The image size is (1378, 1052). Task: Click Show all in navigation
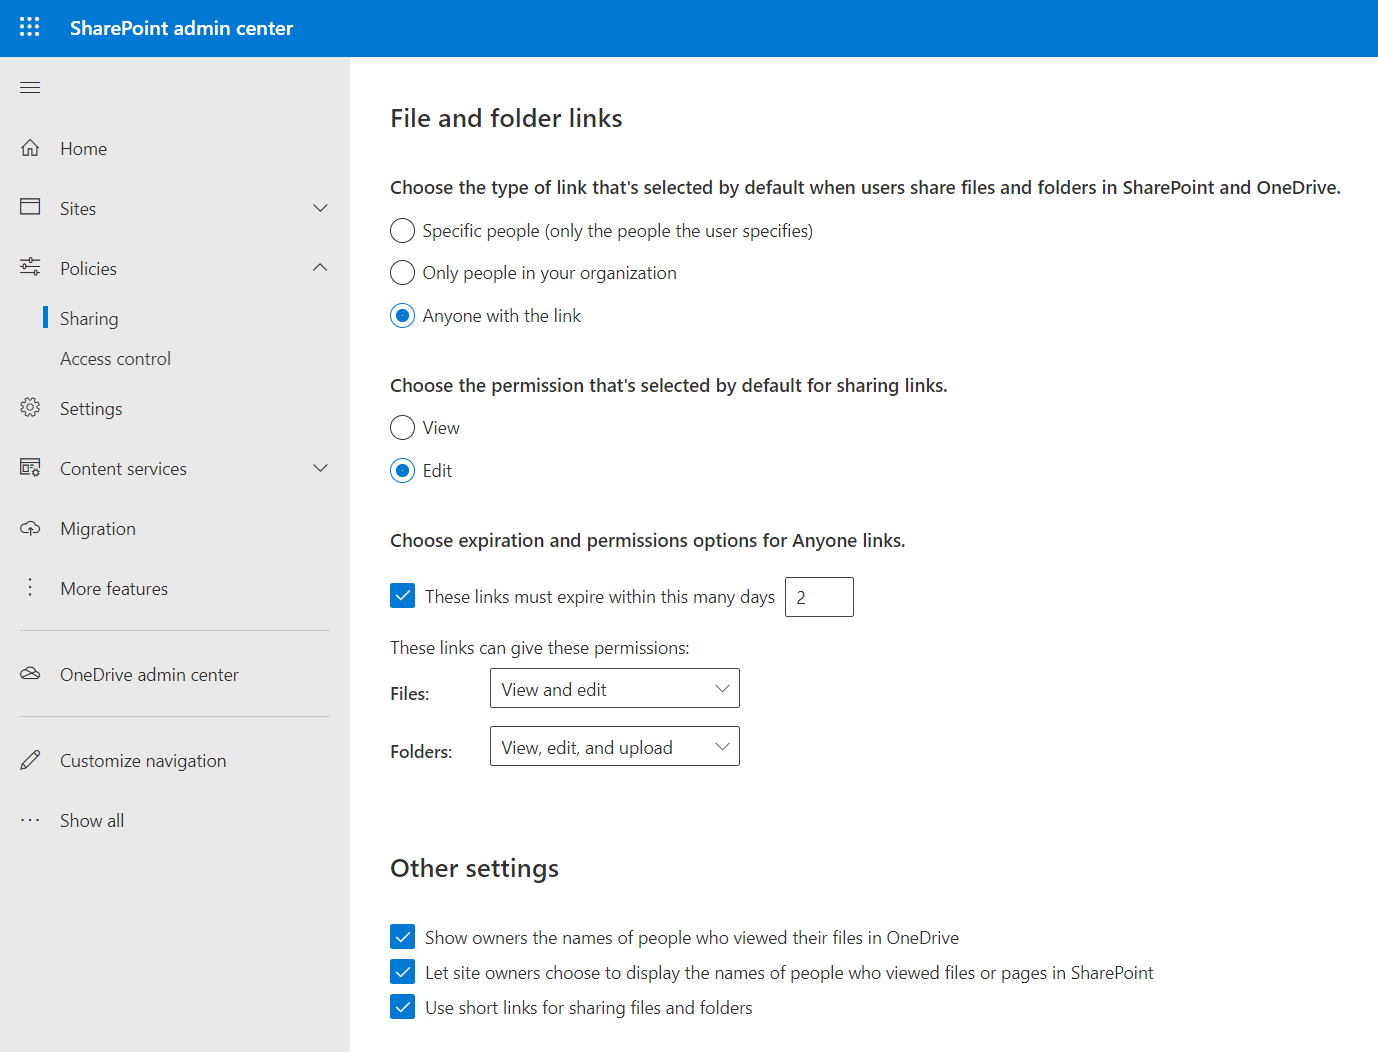[92, 821]
